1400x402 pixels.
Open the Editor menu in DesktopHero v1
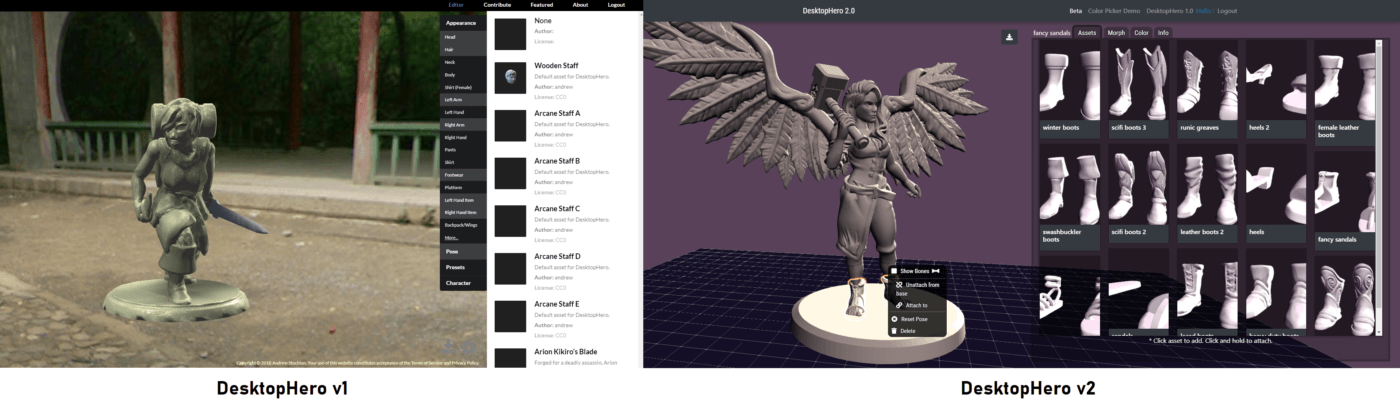click(x=456, y=5)
